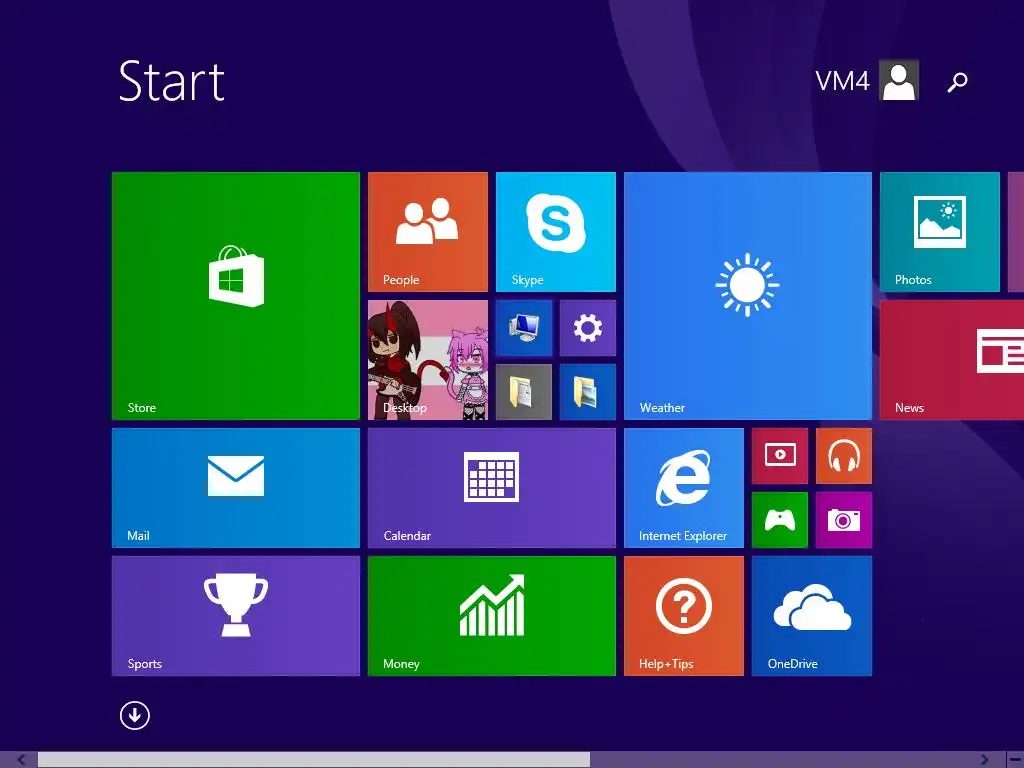Open the Camera small tile
1024x768 pixels.
click(844, 520)
